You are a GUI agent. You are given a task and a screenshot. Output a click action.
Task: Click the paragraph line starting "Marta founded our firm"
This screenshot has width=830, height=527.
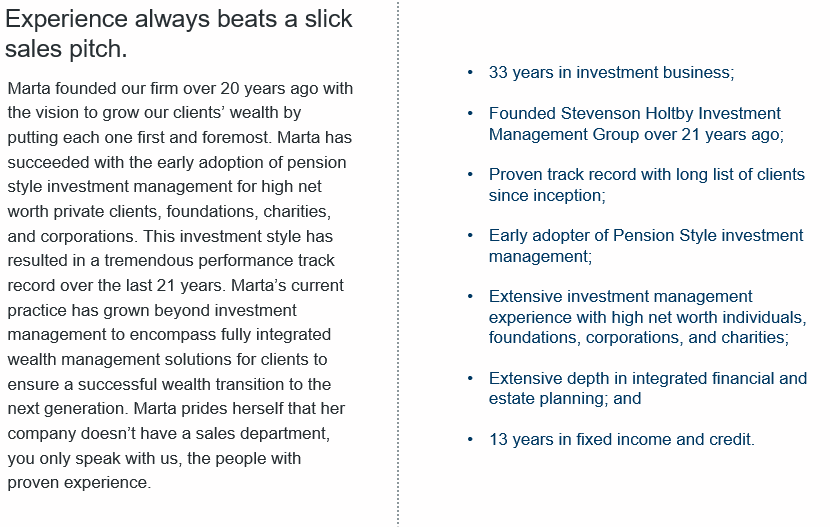(180, 88)
